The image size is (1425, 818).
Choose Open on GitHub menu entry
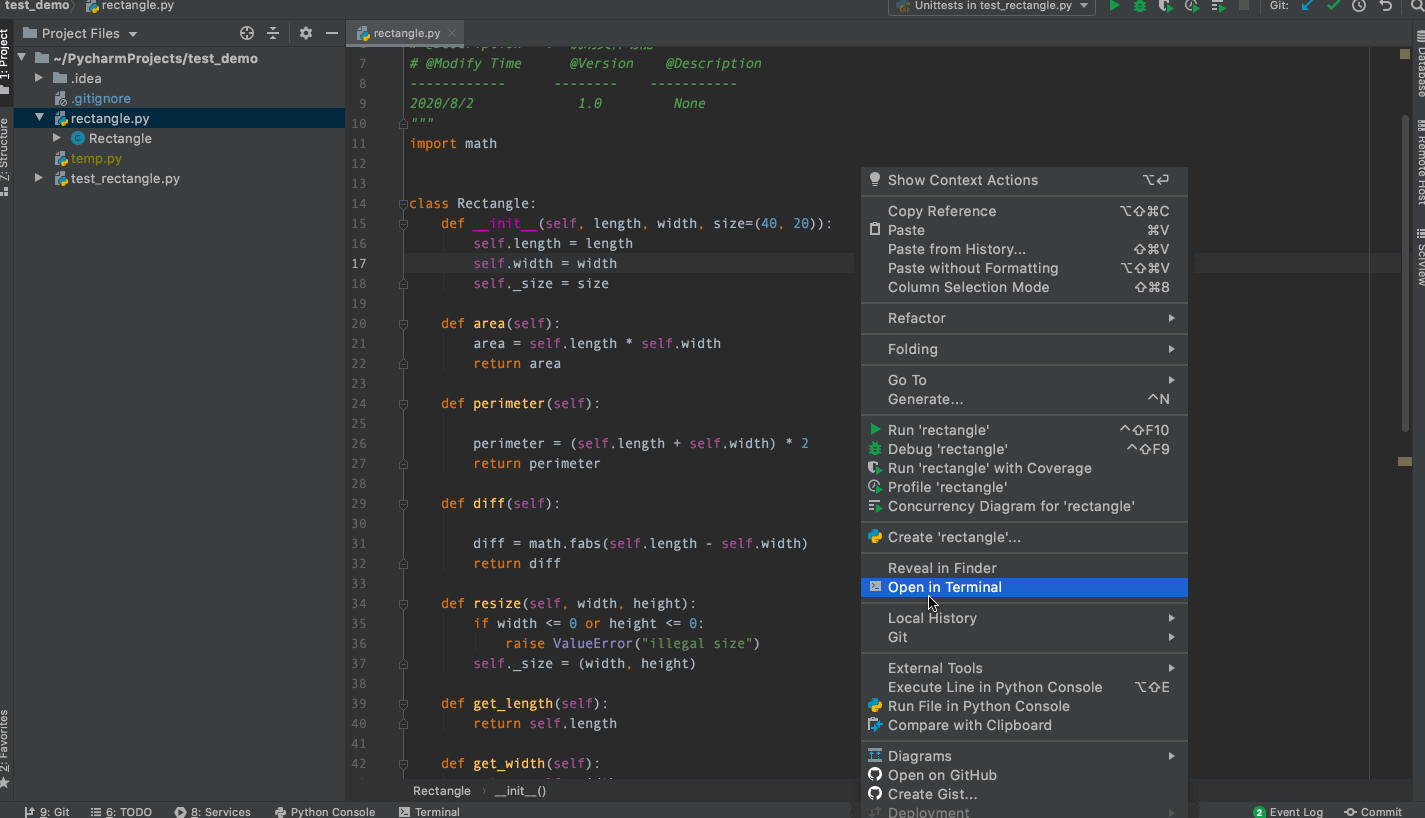(1024, 775)
